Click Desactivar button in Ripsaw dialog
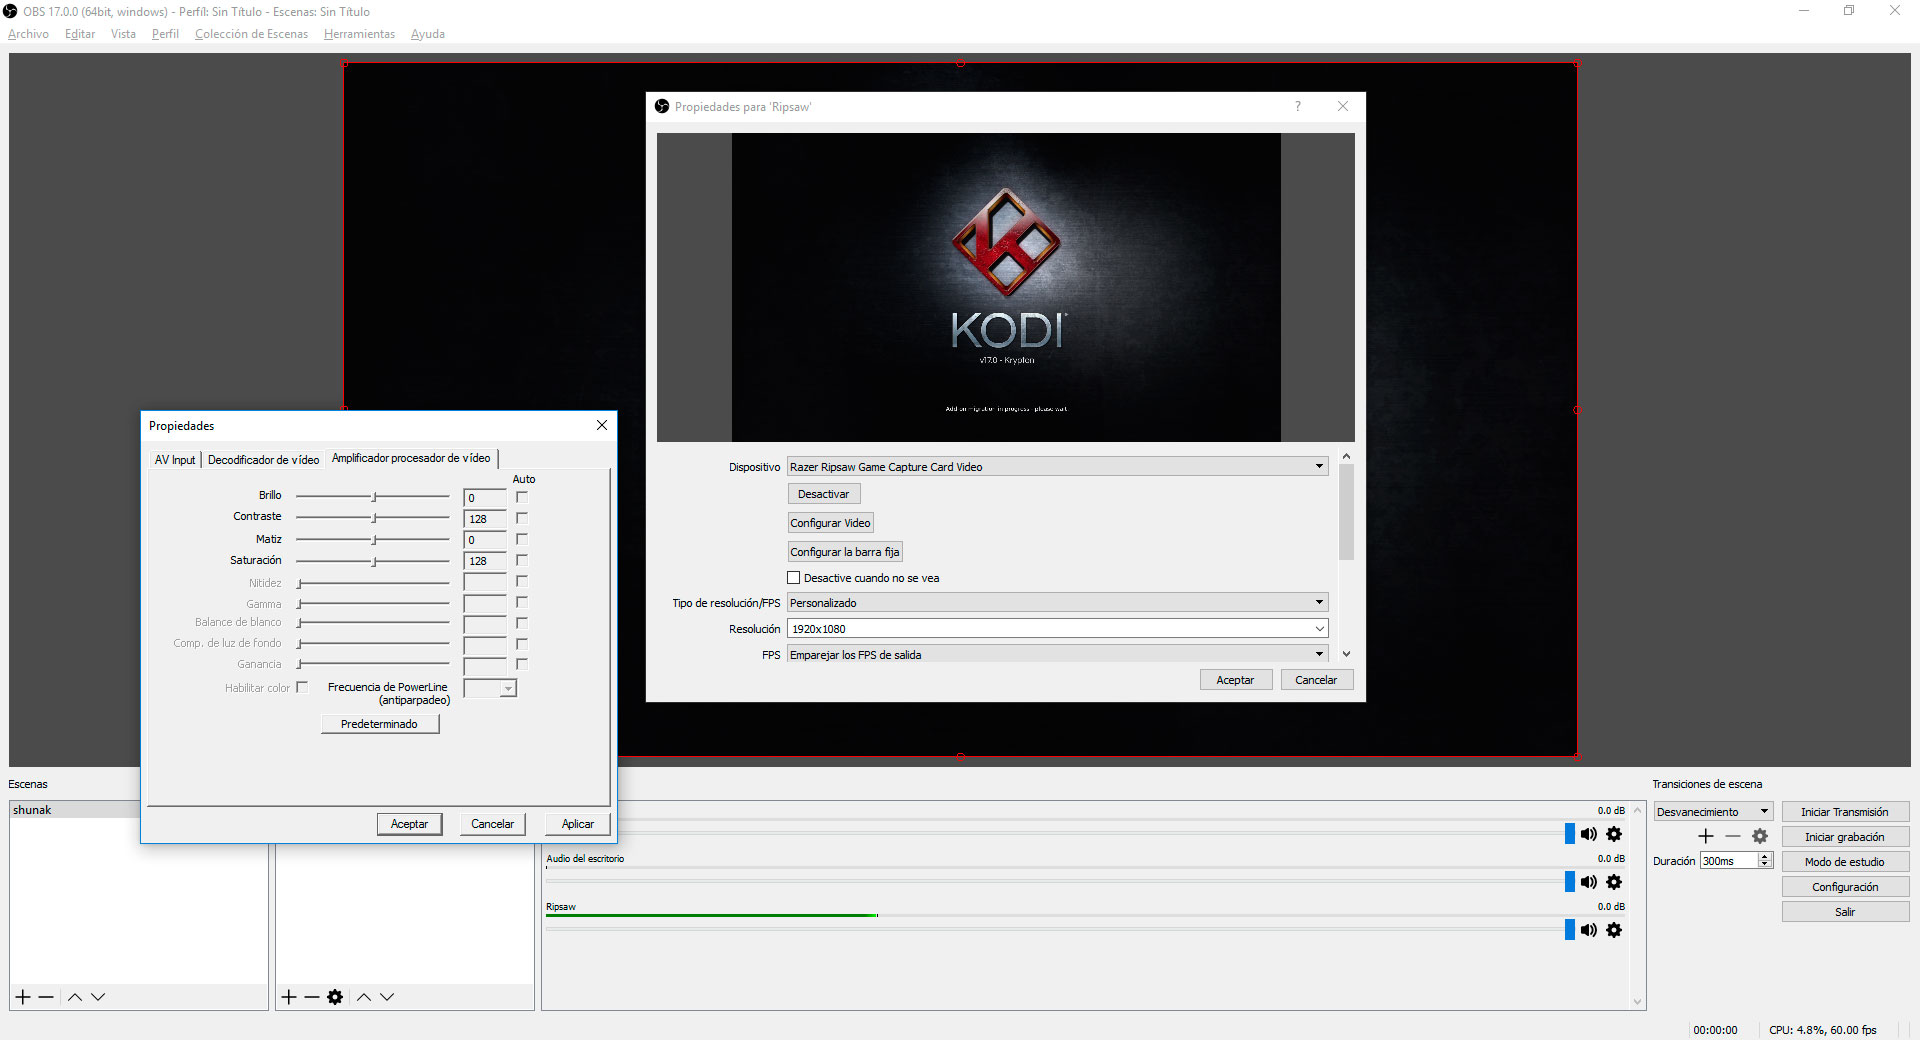This screenshot has height=1040, width=1920. click(x=823, y=494)
